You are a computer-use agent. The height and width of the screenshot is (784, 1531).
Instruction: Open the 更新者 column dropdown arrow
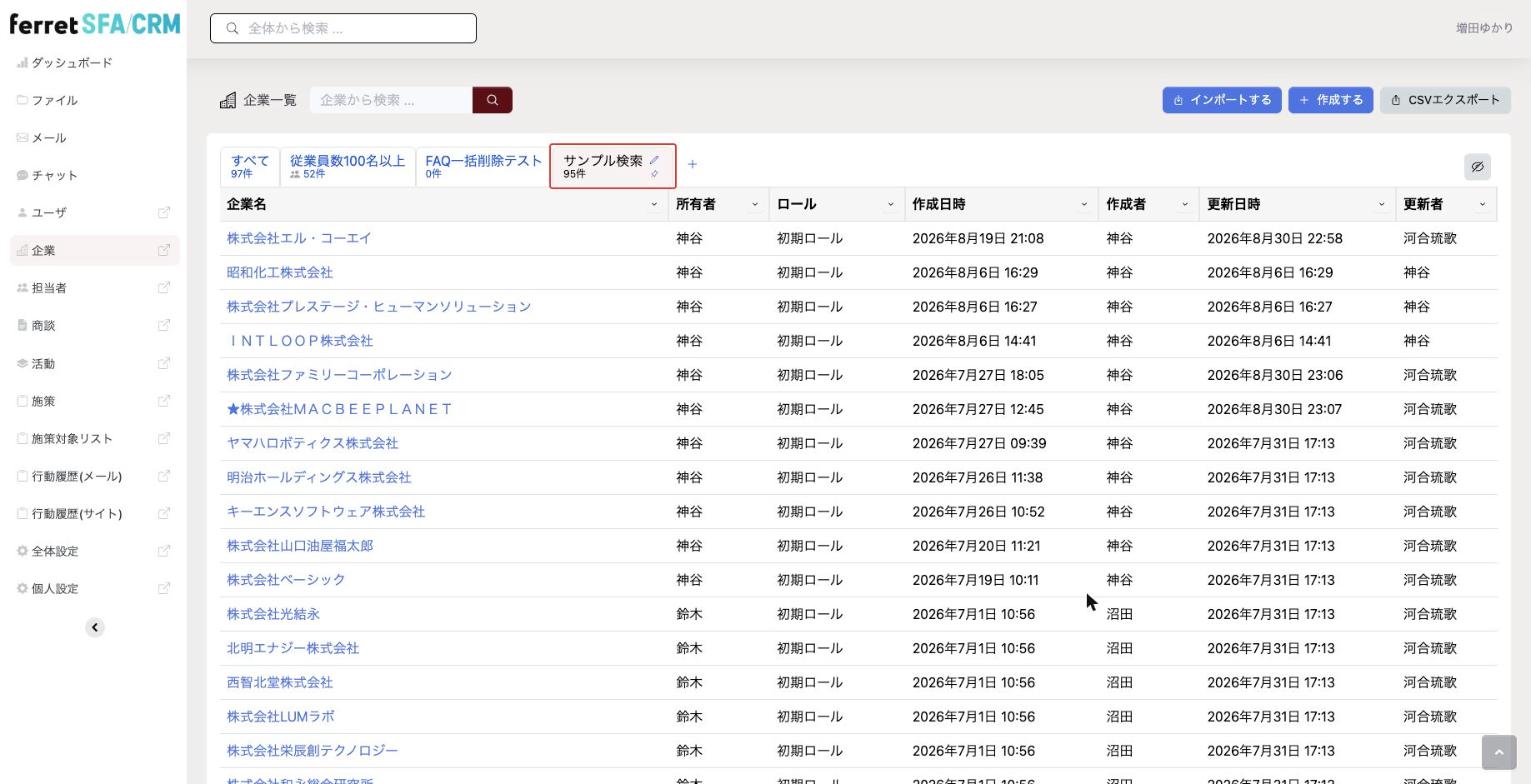click(x=1482, y=204)
